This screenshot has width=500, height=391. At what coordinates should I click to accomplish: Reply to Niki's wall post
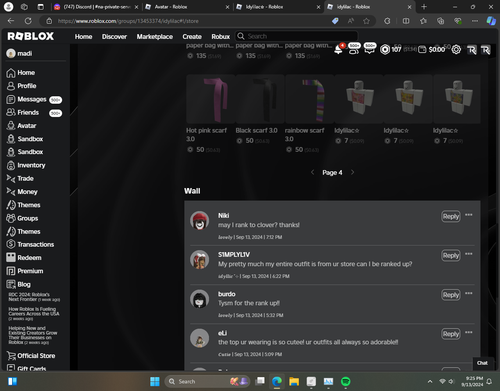[451, 216]
